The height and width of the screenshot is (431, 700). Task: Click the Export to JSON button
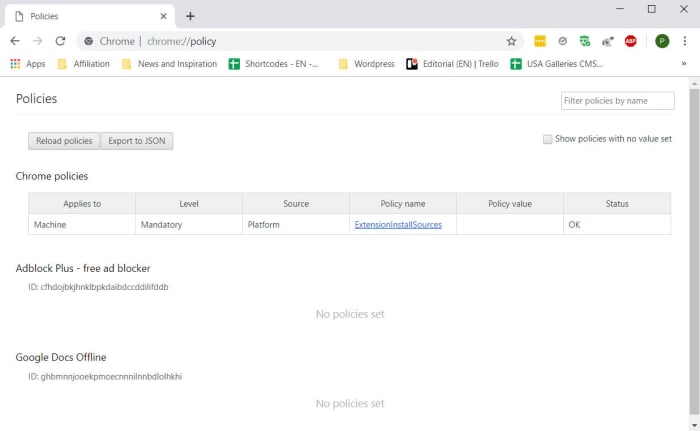[x=137, y=141]
